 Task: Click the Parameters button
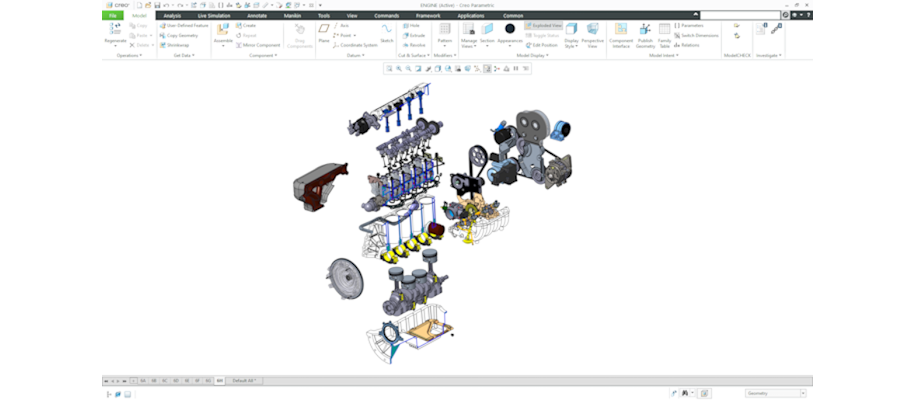click(x=691, y=25)
